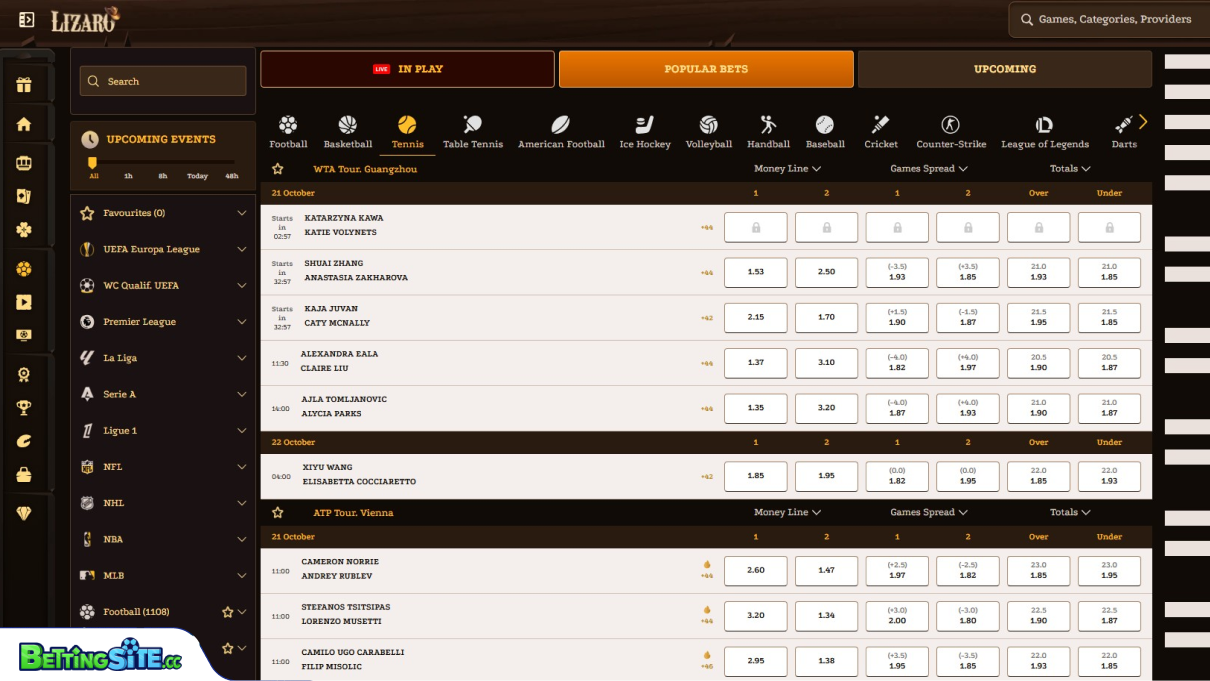Viewport: 1210px width, 681px height.
Task: Open the Money Line dropdown
Action: click(787, 169)
